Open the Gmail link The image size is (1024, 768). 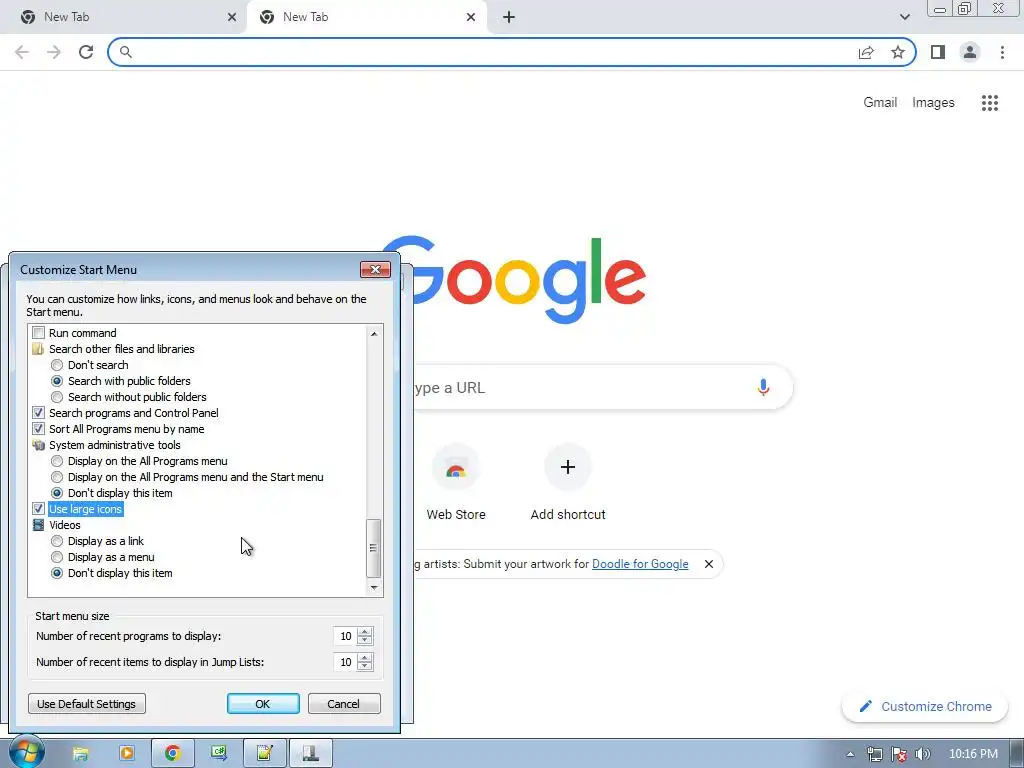[880, 103]
